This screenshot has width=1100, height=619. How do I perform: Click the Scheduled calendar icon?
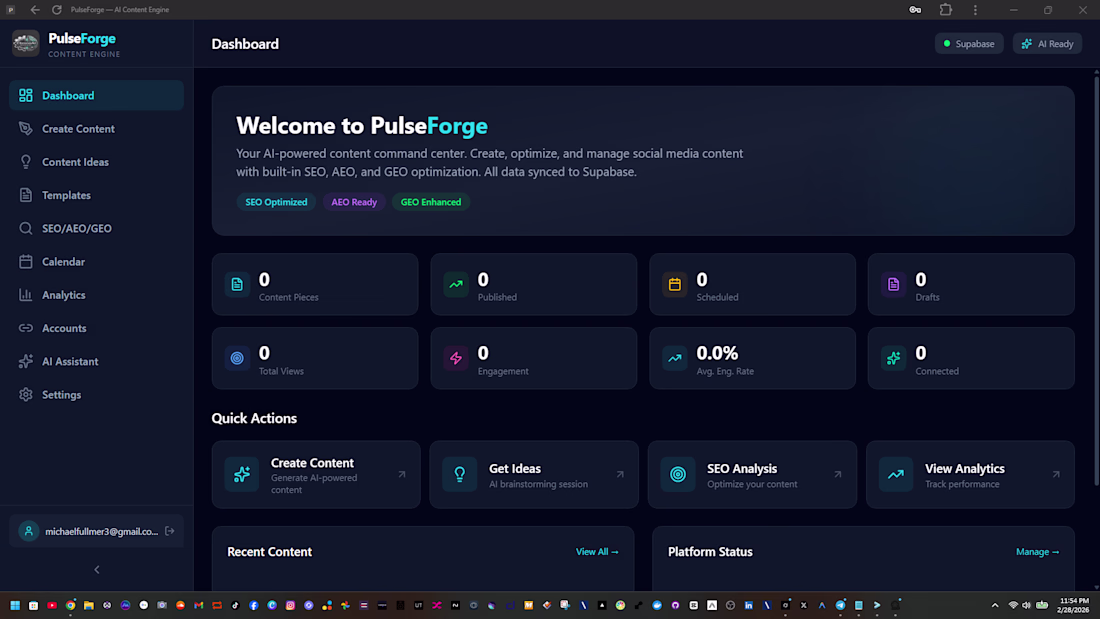[x=675, y=284]
